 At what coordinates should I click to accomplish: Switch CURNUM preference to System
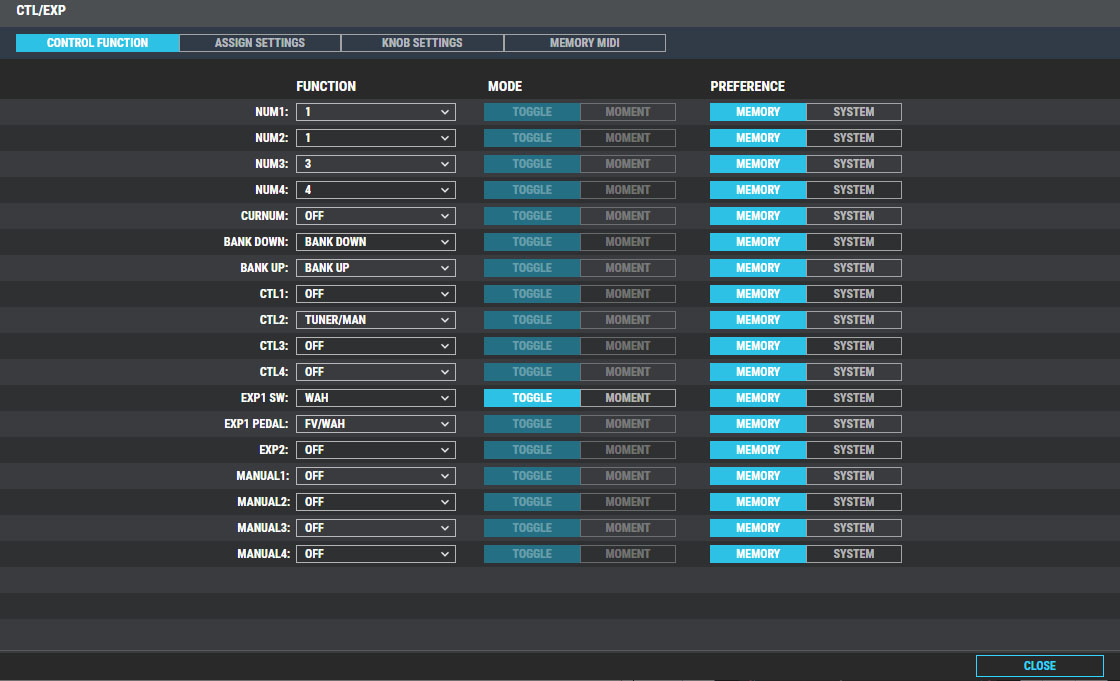coord(854,216)
